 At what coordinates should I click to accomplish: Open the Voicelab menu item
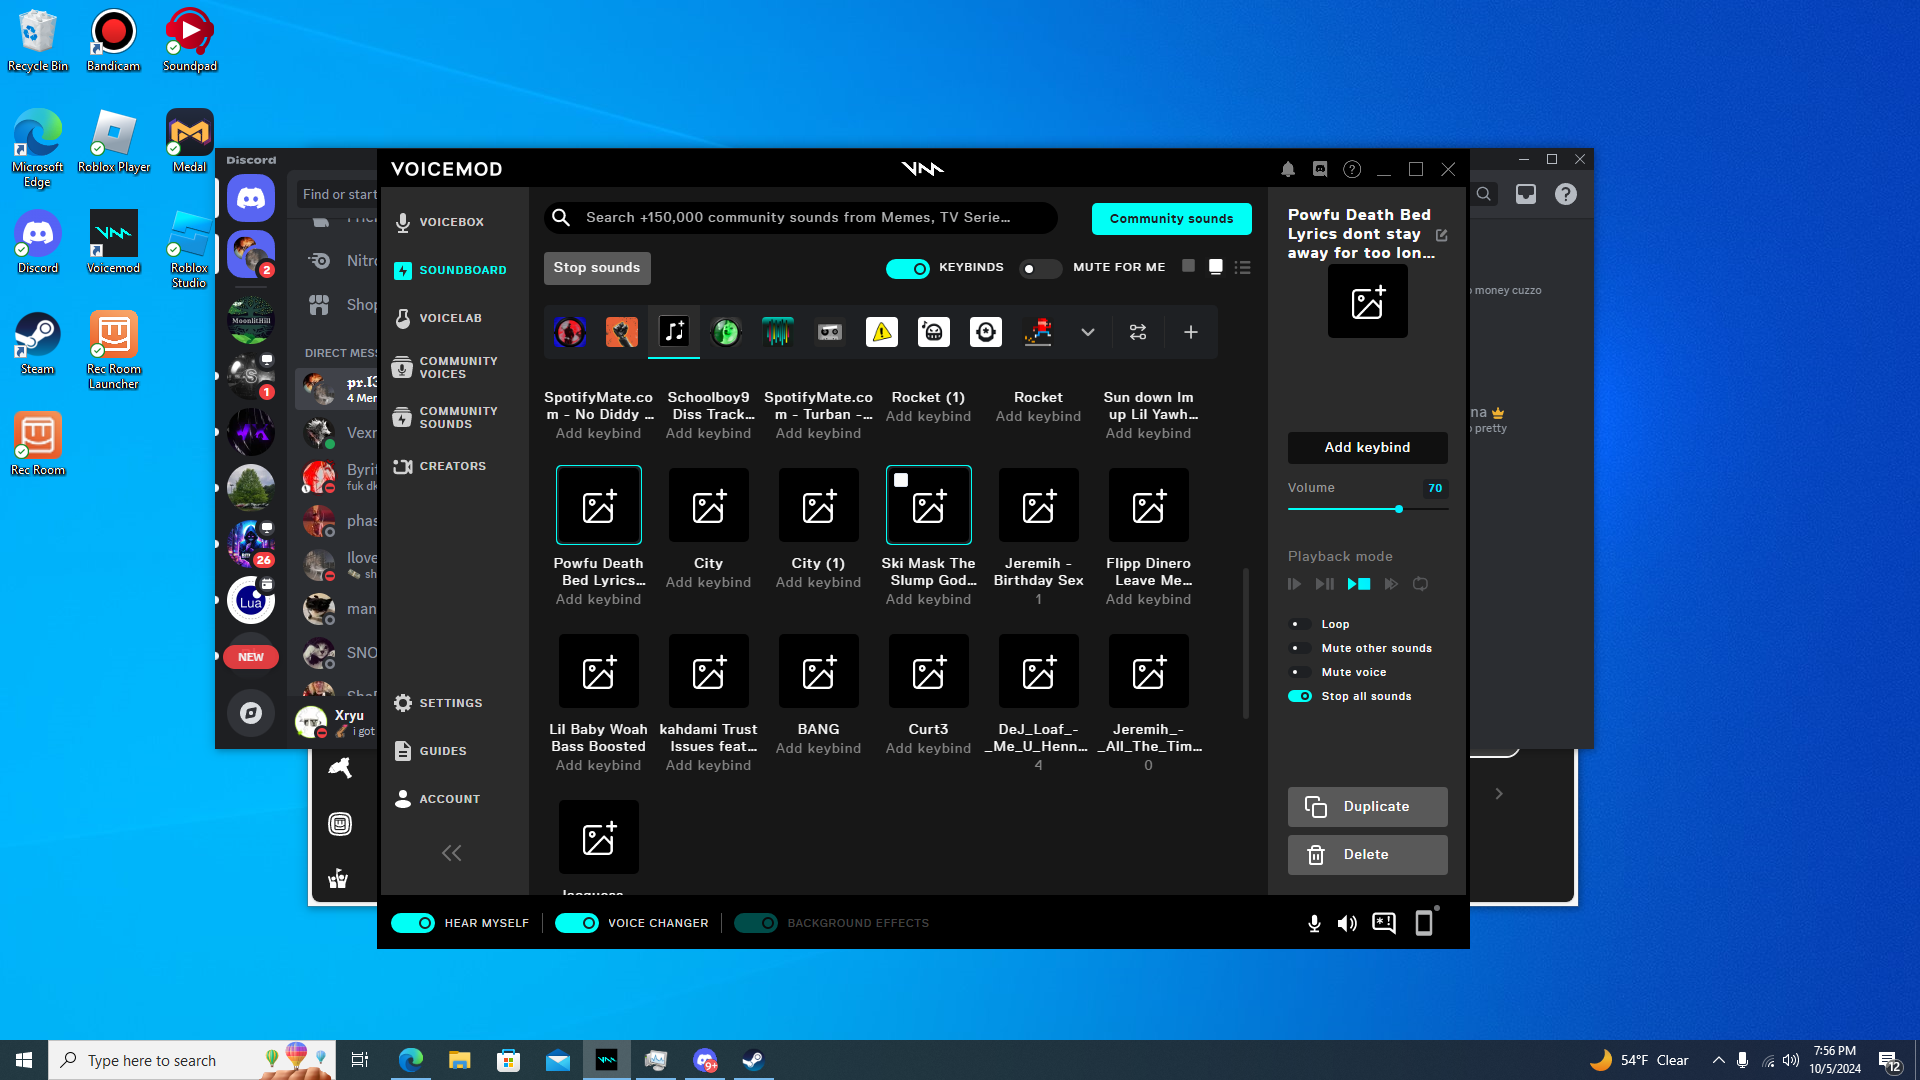click(450, 318)
